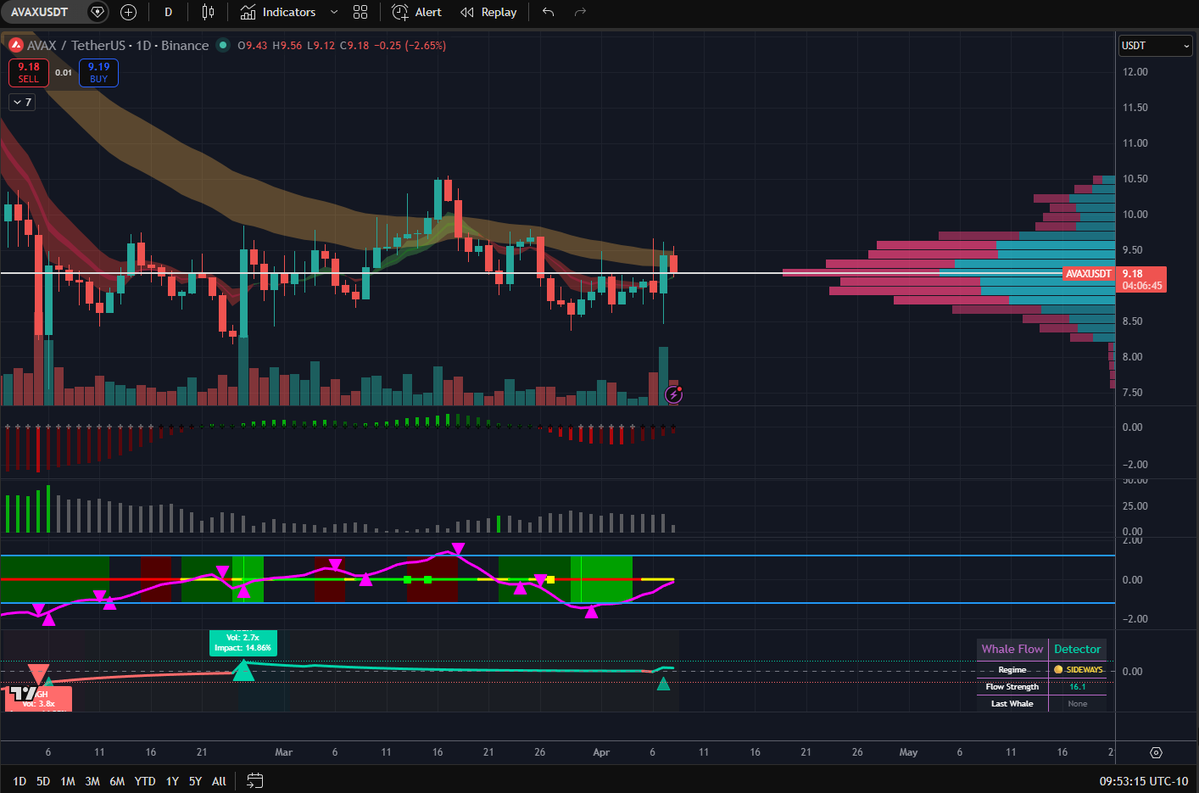Click the May label on time axis
The width and height of the screenshot is (1199, 793).
point(908,752)
